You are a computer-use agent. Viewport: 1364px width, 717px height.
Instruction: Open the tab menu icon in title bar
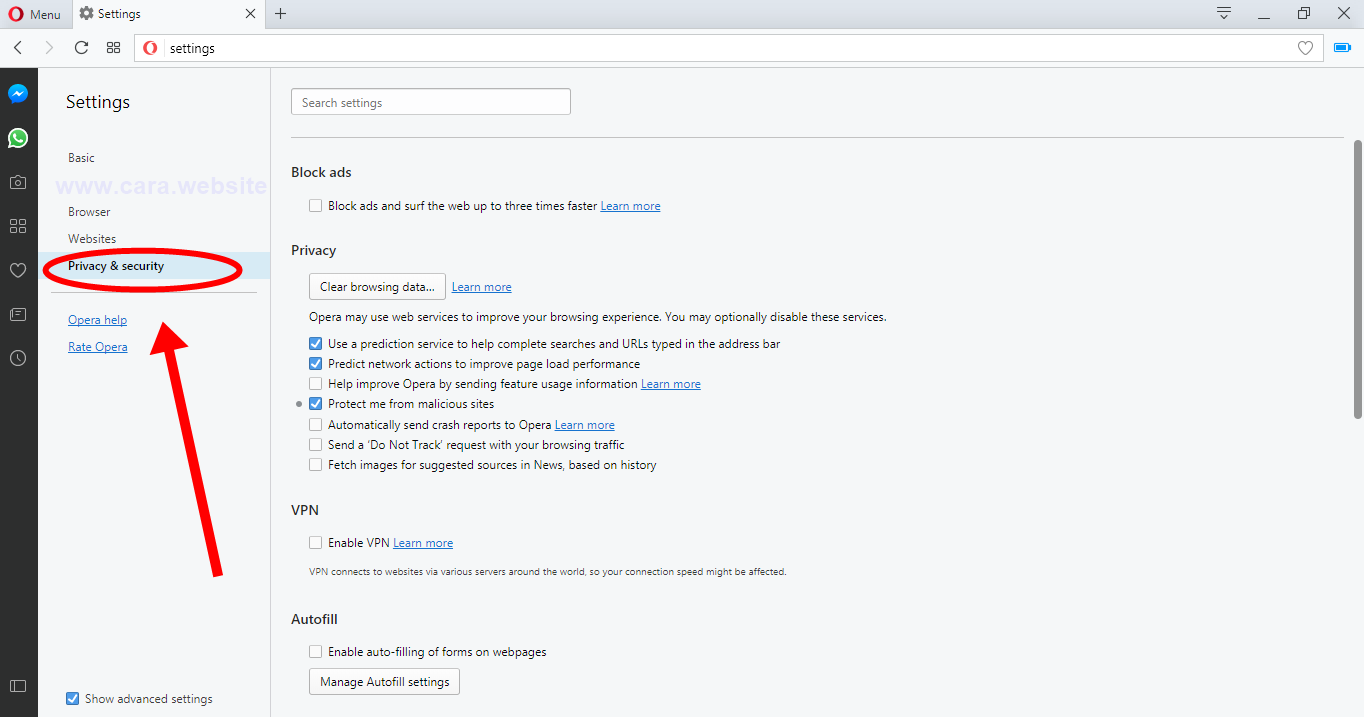(x=1224, y=13)
